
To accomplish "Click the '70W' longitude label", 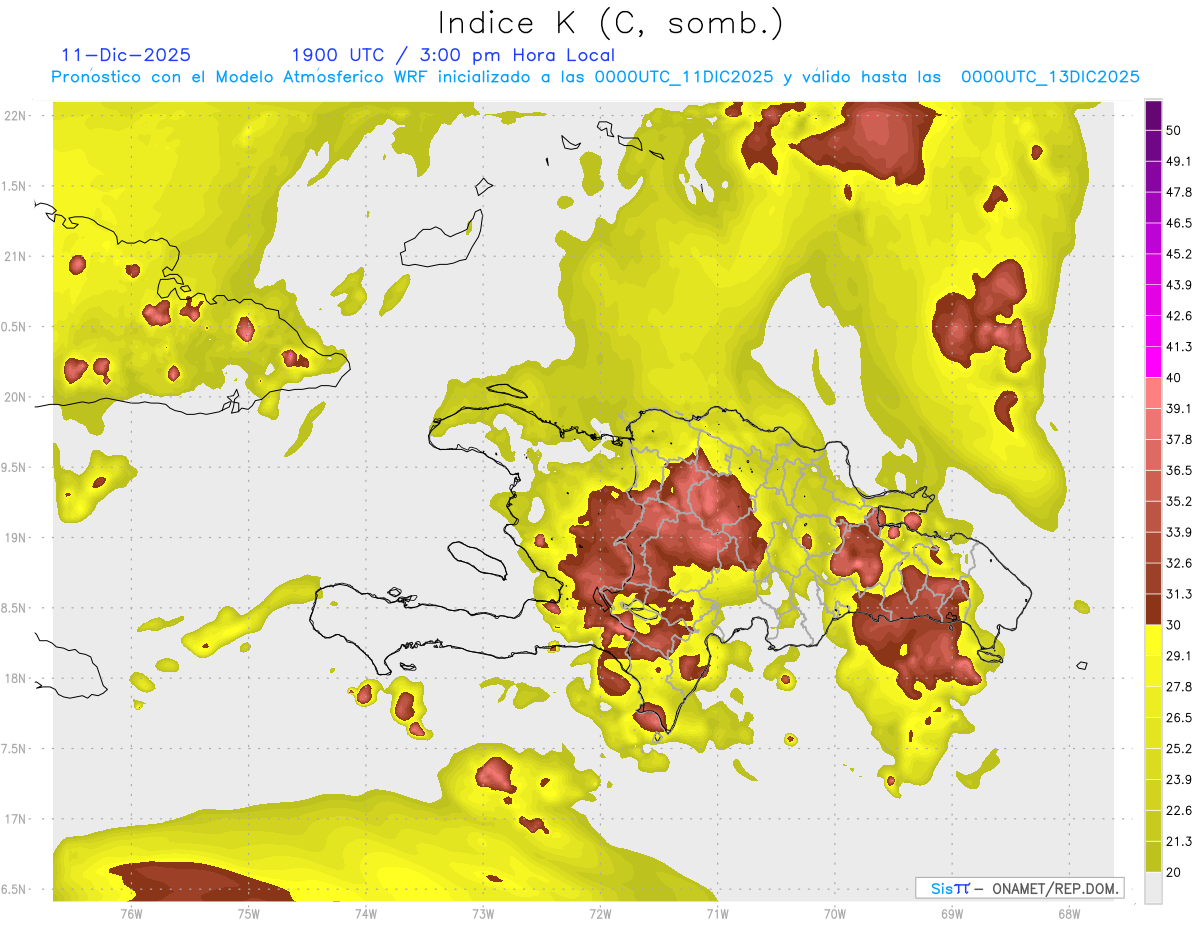I will [x=835, y=914].
